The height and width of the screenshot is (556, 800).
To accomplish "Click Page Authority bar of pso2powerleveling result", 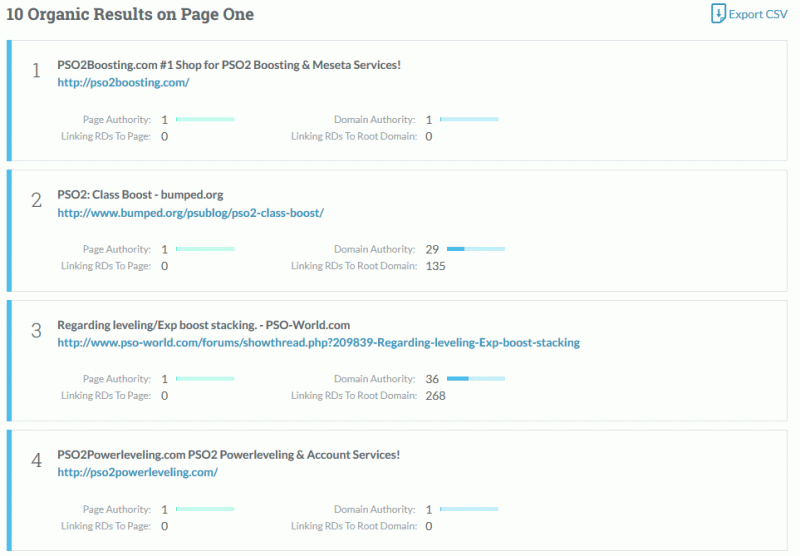I will (205, 509).
